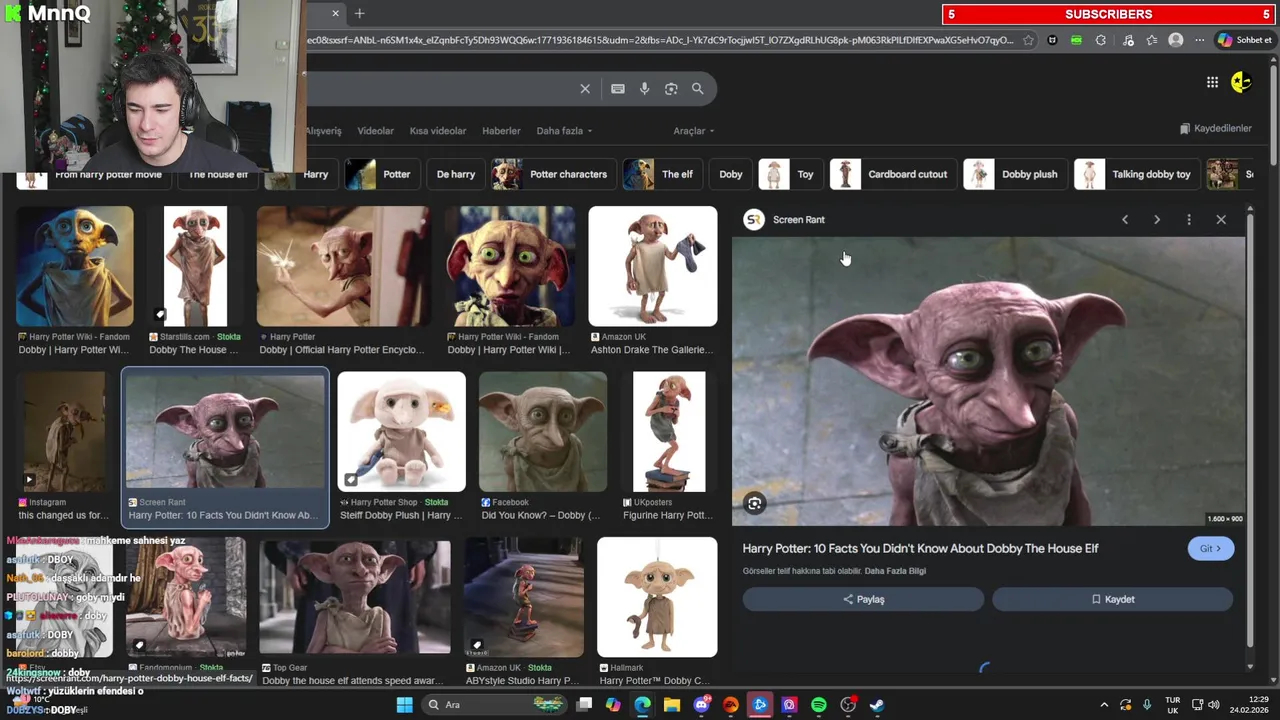The image size is (1280, 720).
Task: Open the three-dot menu in preview panel
Action: pos(1189,219)
